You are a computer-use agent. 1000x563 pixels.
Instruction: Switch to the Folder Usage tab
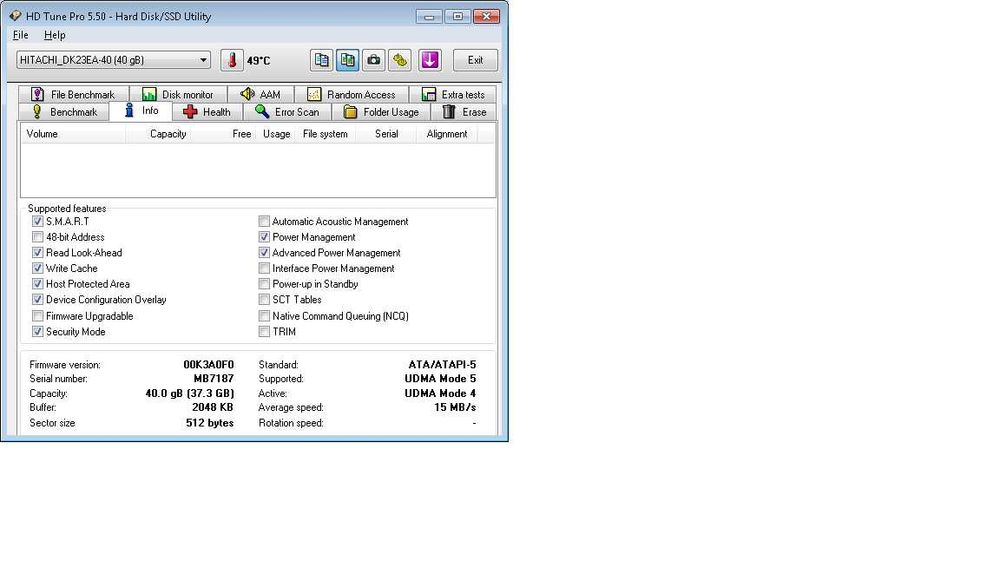point(381,112)
